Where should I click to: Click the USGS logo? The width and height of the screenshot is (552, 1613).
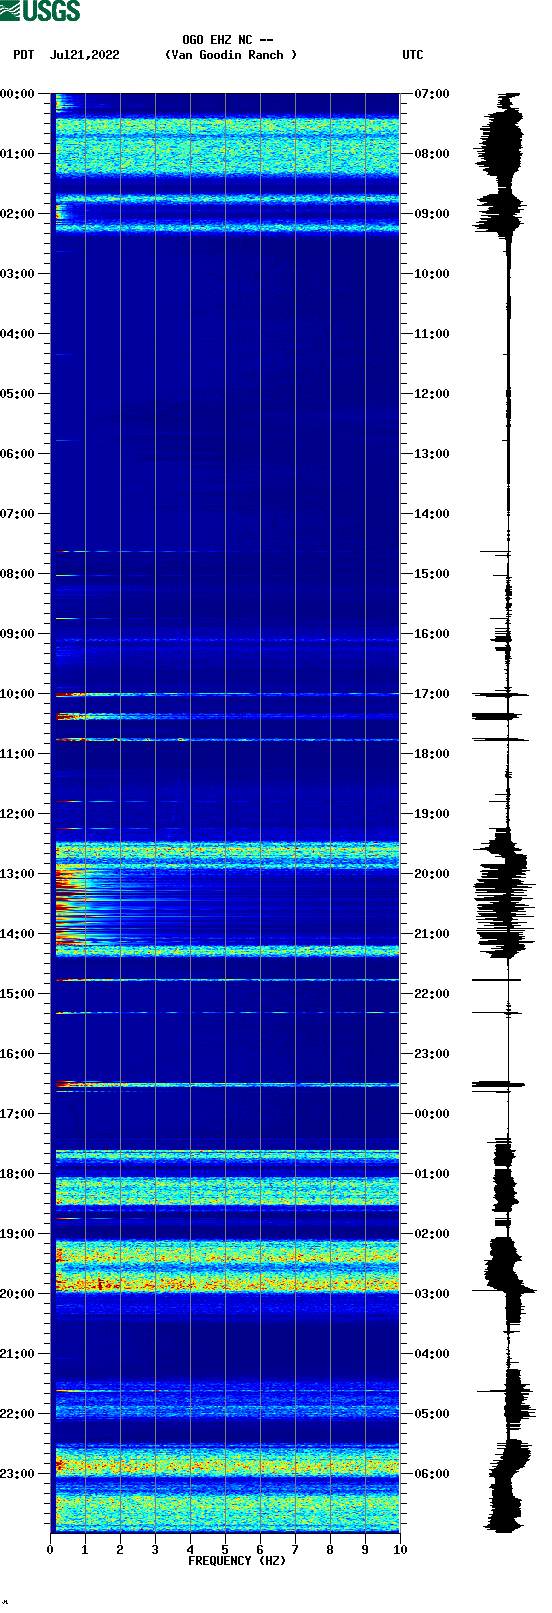point(40,11)
